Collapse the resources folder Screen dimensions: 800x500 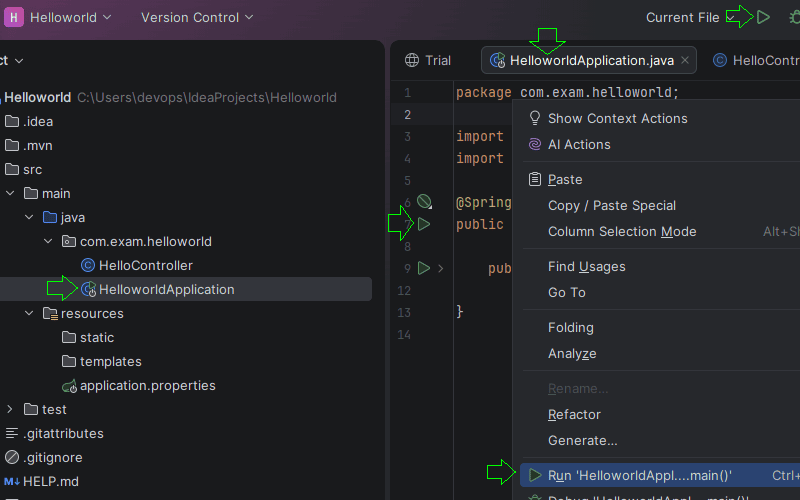point(29,313)
